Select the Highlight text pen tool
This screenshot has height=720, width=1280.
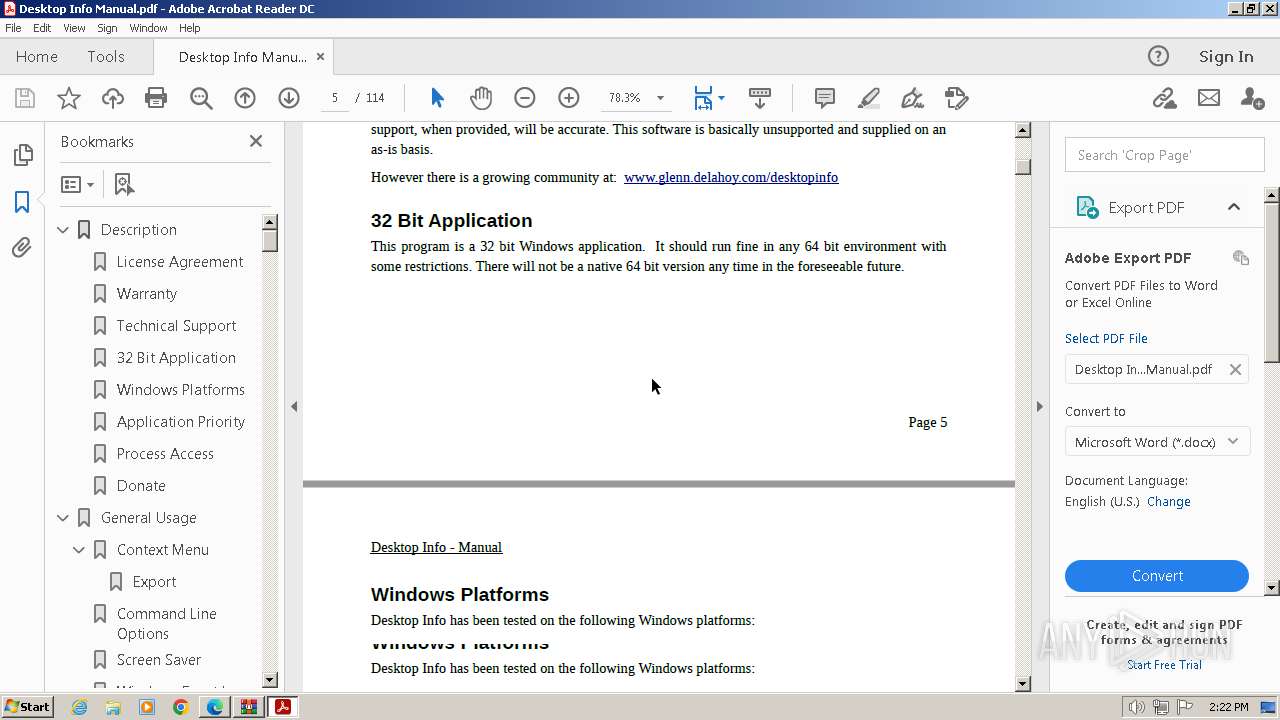[869, 98]
